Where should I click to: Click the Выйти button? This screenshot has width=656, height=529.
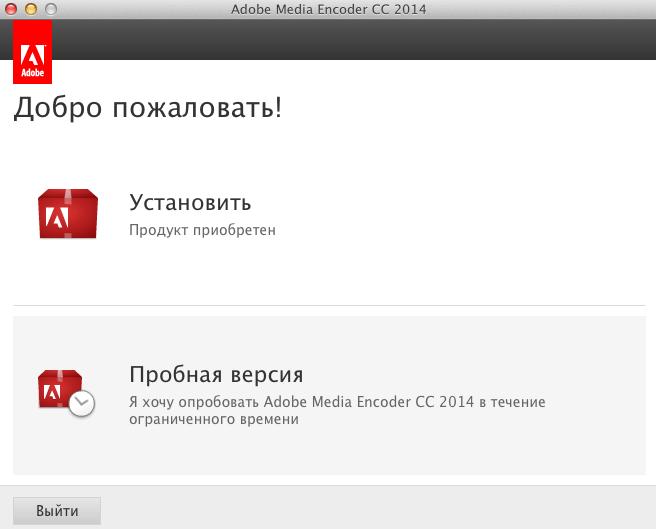(x=57, y=511)
